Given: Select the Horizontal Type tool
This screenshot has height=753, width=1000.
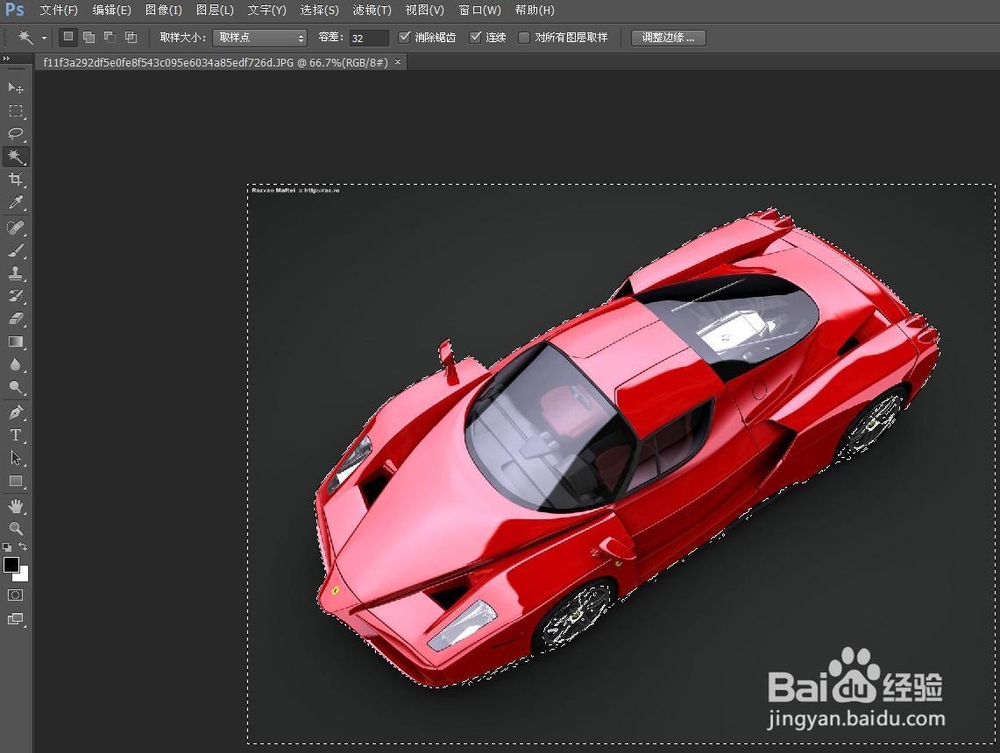Looking at the screenshot, I should (16, 435).
